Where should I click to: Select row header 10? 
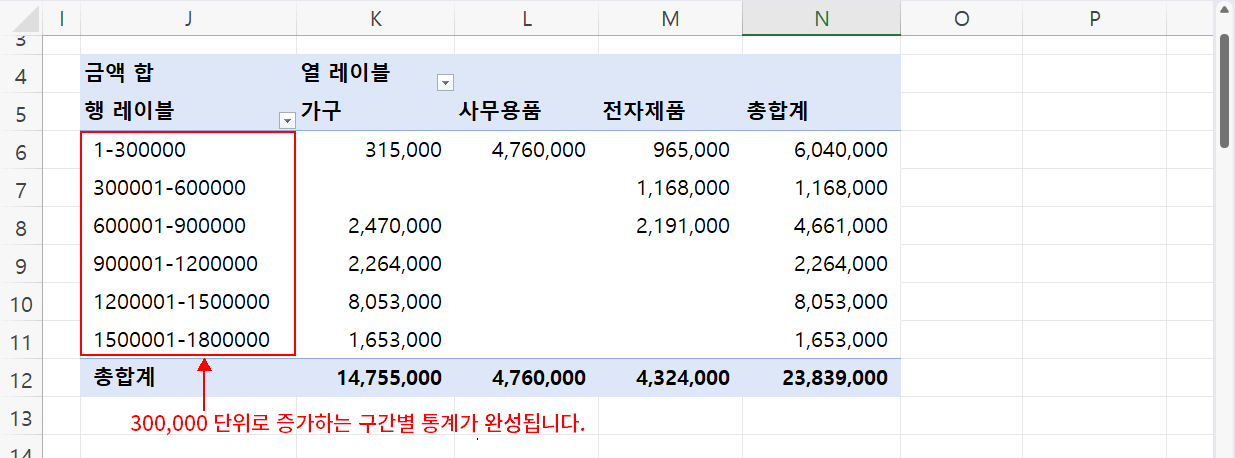click(x=22, y=302)
